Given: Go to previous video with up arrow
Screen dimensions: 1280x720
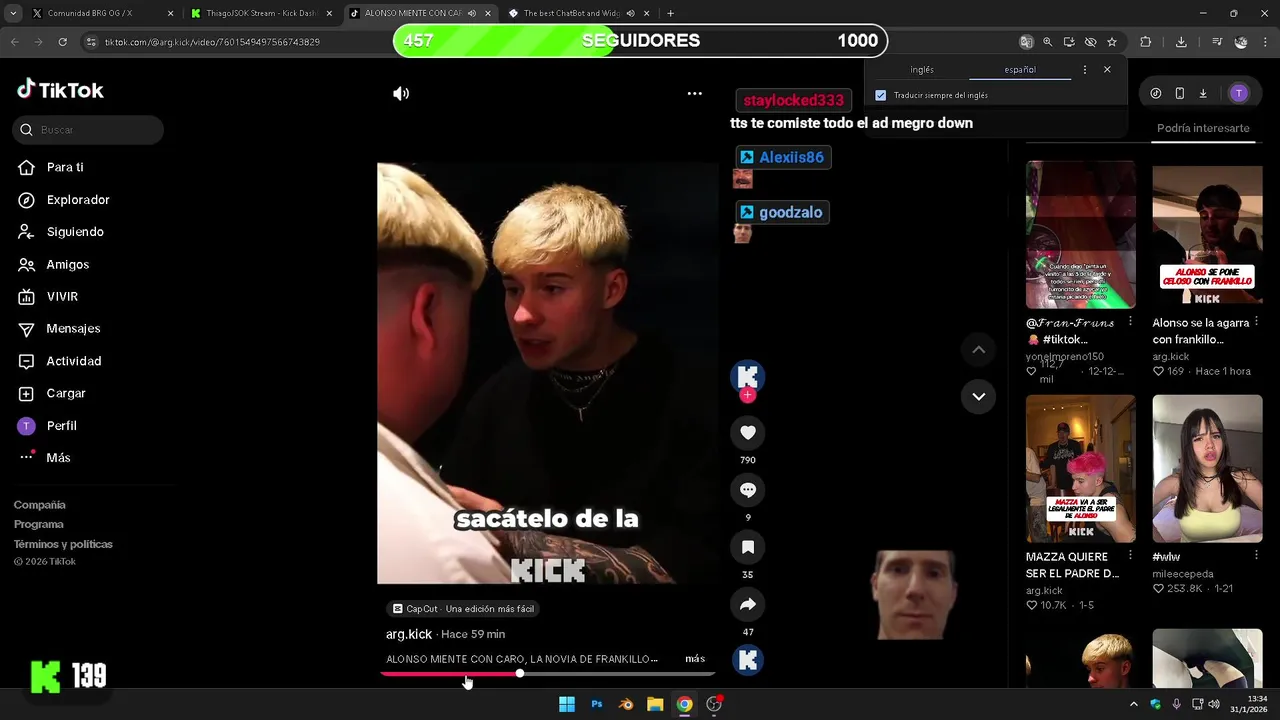Looking at the screenshot, I should (978, 349).
